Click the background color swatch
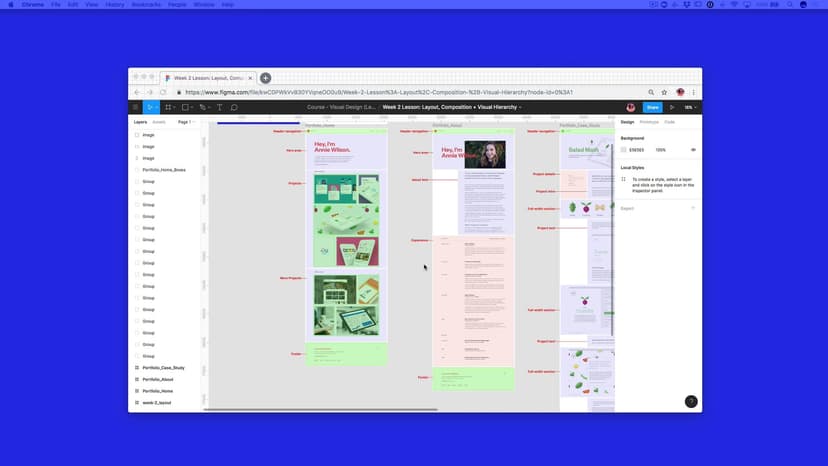 [x=624, y=149]
